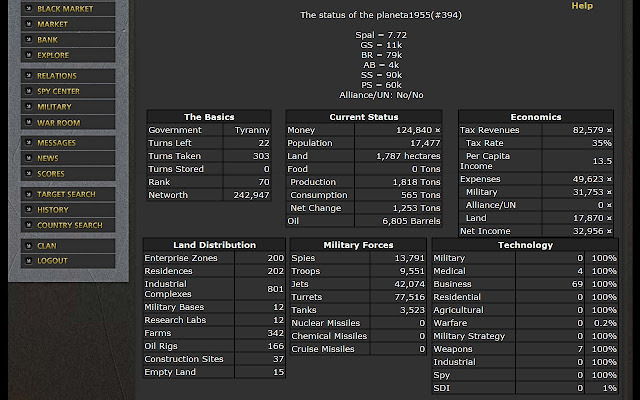Select the Tax Rate value 35%
This screenshot has height=400, width=640.
pos(602,143)
